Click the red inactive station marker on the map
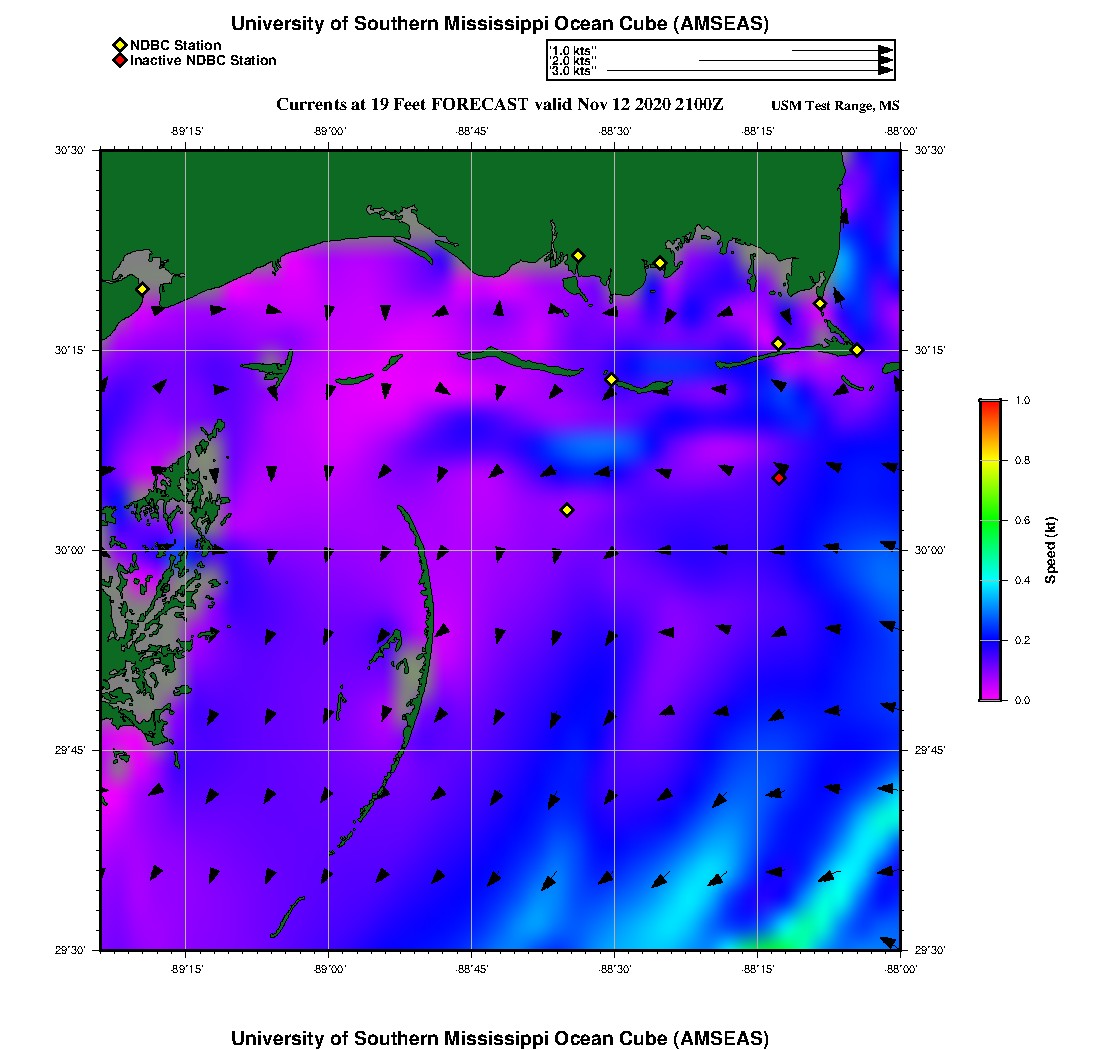 (779, 478)
